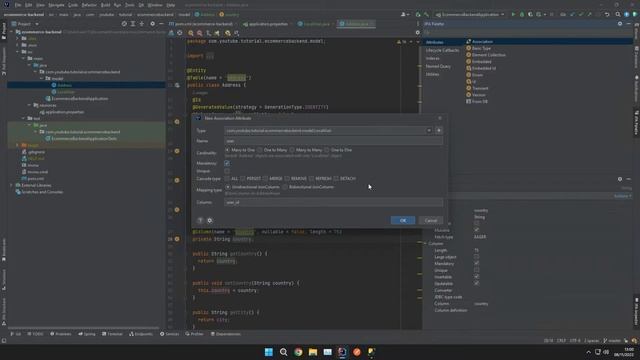Select One to One cardinality
This screenshot has width=640, height=360.
coord(327,150)
